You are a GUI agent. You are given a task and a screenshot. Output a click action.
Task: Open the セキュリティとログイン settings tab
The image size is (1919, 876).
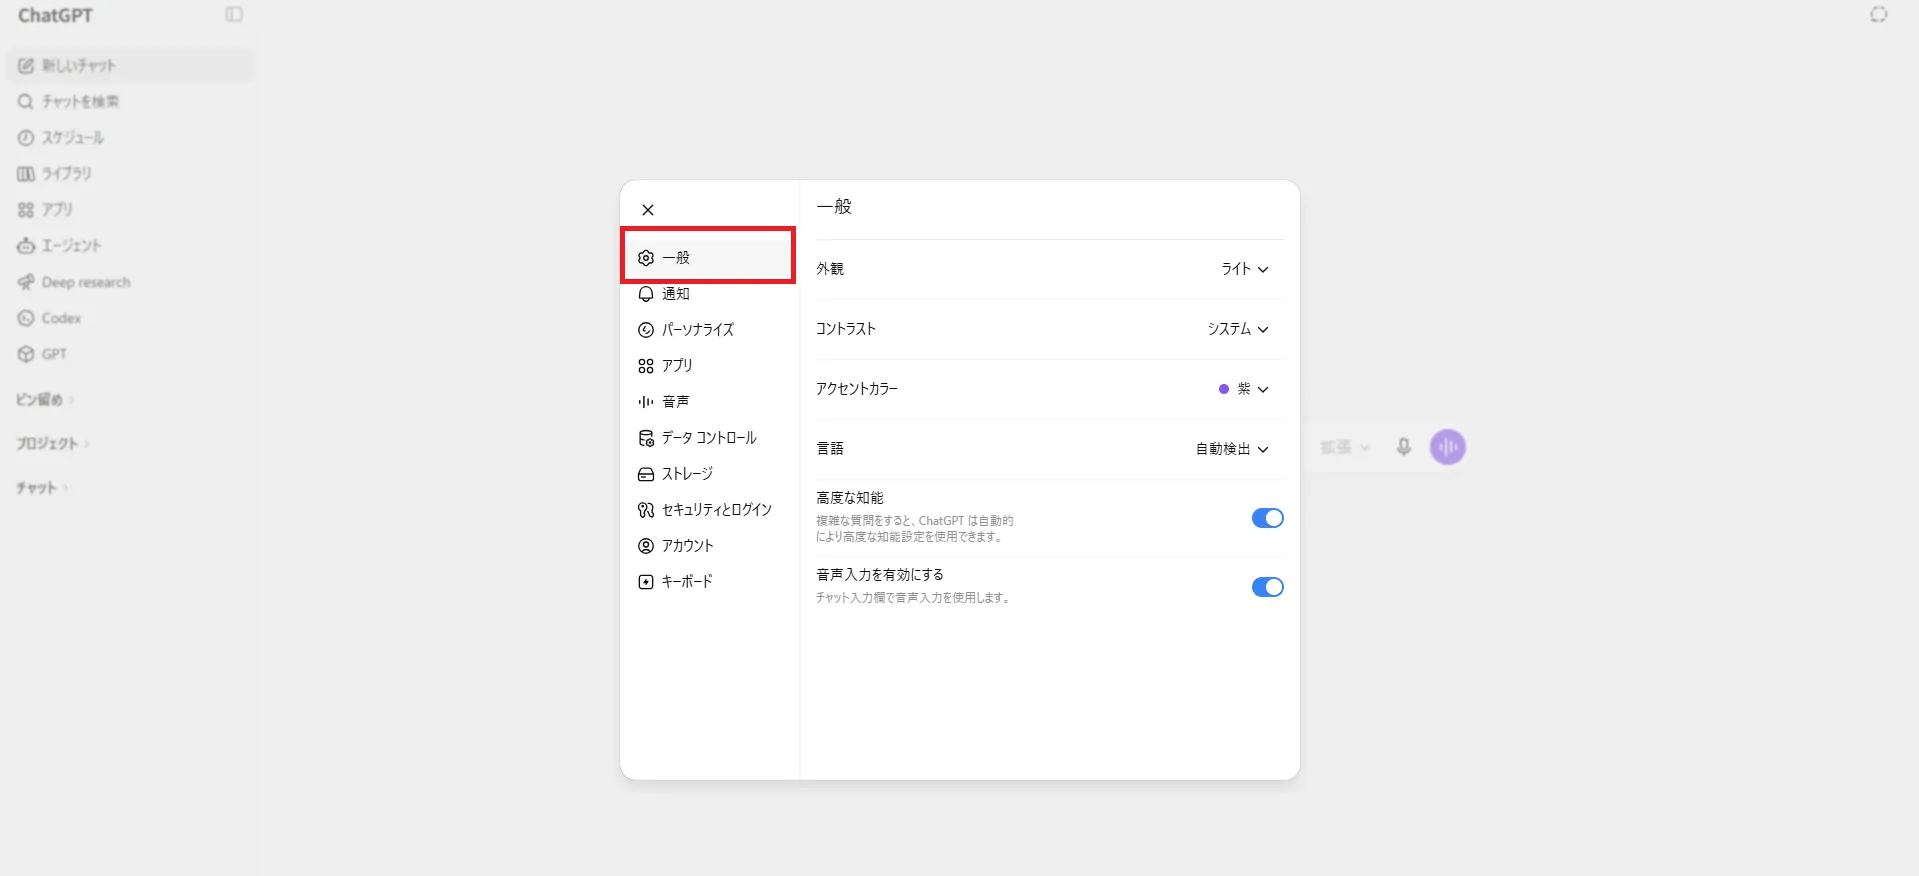coord(709,510)
